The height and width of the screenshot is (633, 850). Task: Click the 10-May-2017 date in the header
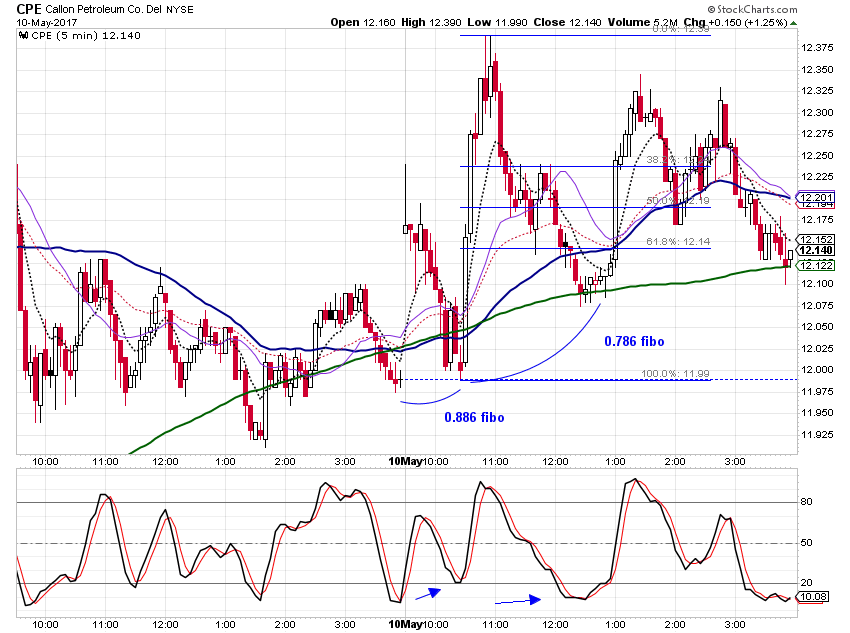coord(47,22)
